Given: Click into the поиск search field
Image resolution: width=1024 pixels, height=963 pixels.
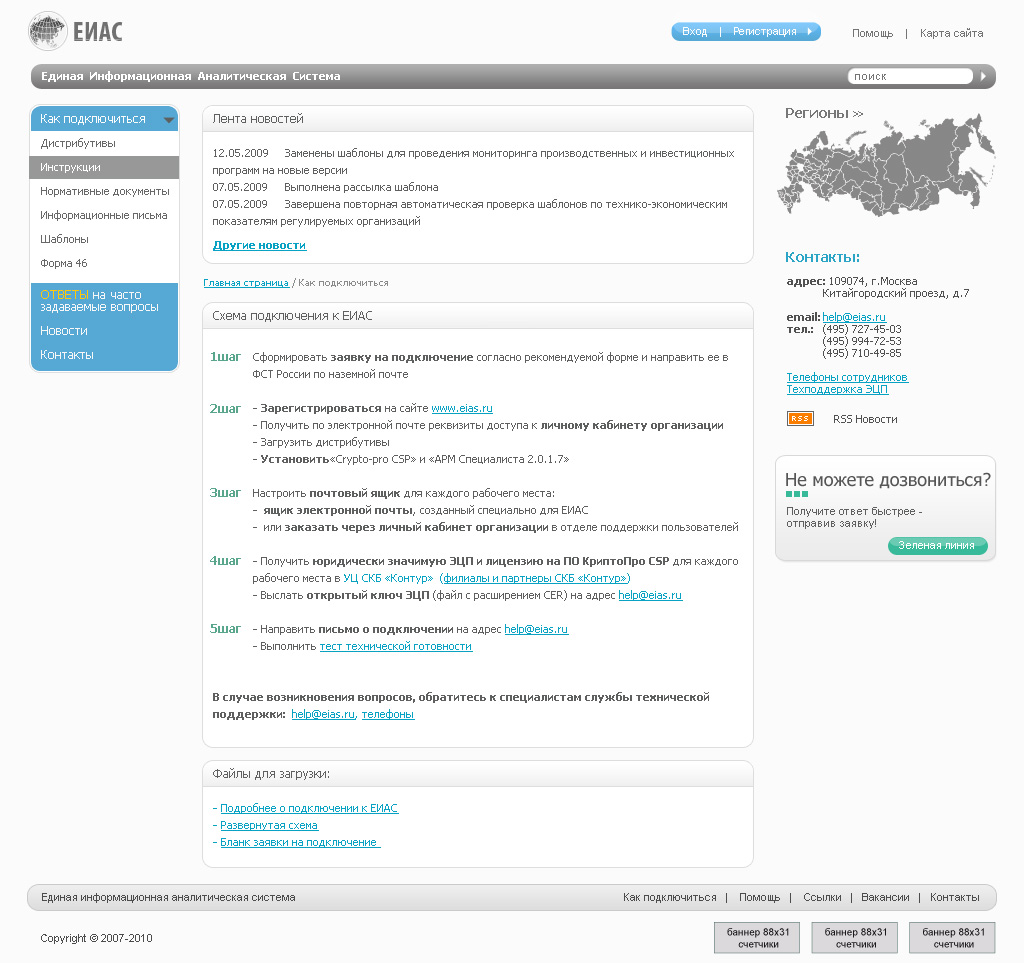Looking at the screenshot, I should point(910,76).
